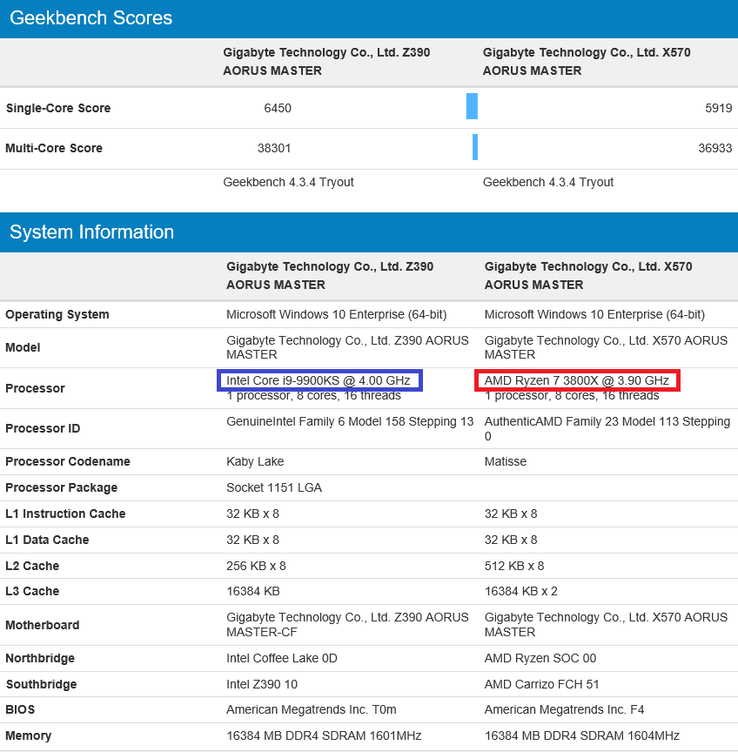Click the System Information section header
The height and width of the screenshot is (752, 738).
92,232
